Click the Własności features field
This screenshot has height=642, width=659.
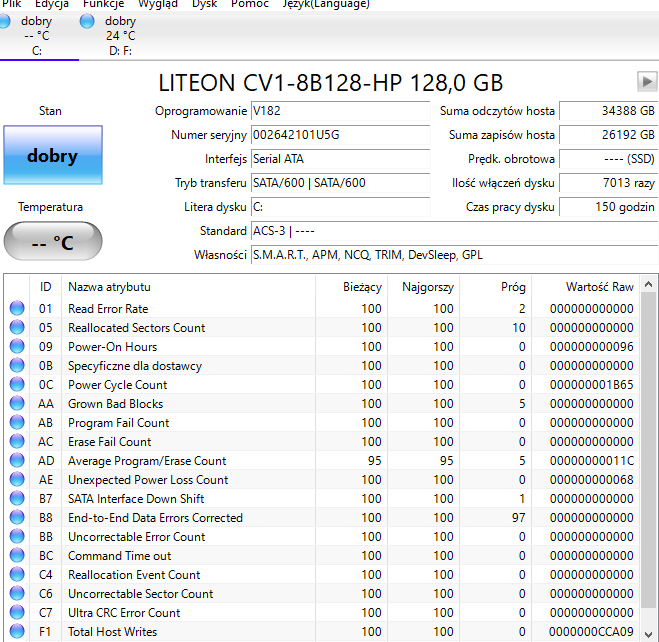(x=455, y=255)
